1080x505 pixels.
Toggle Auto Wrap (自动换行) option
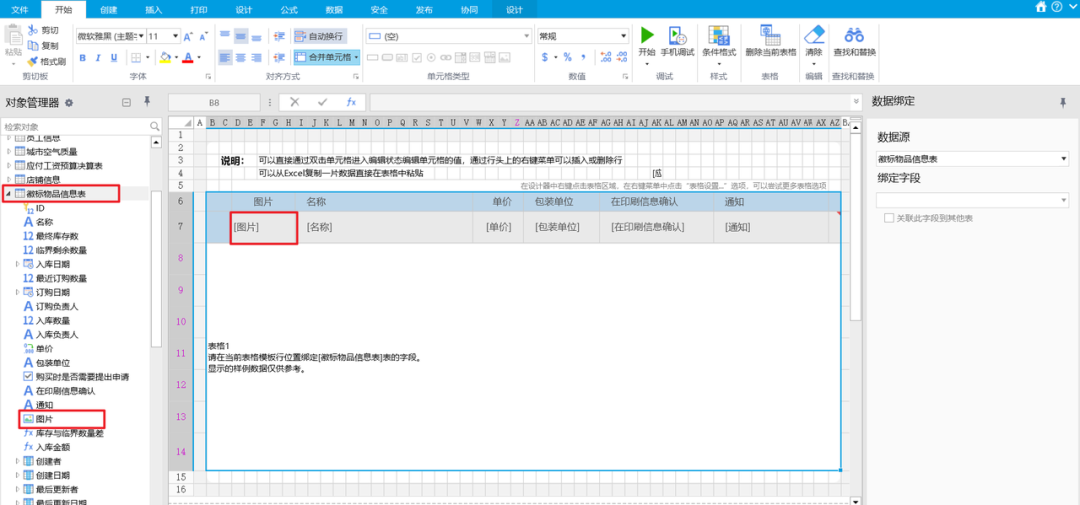[x=320, y=36]
